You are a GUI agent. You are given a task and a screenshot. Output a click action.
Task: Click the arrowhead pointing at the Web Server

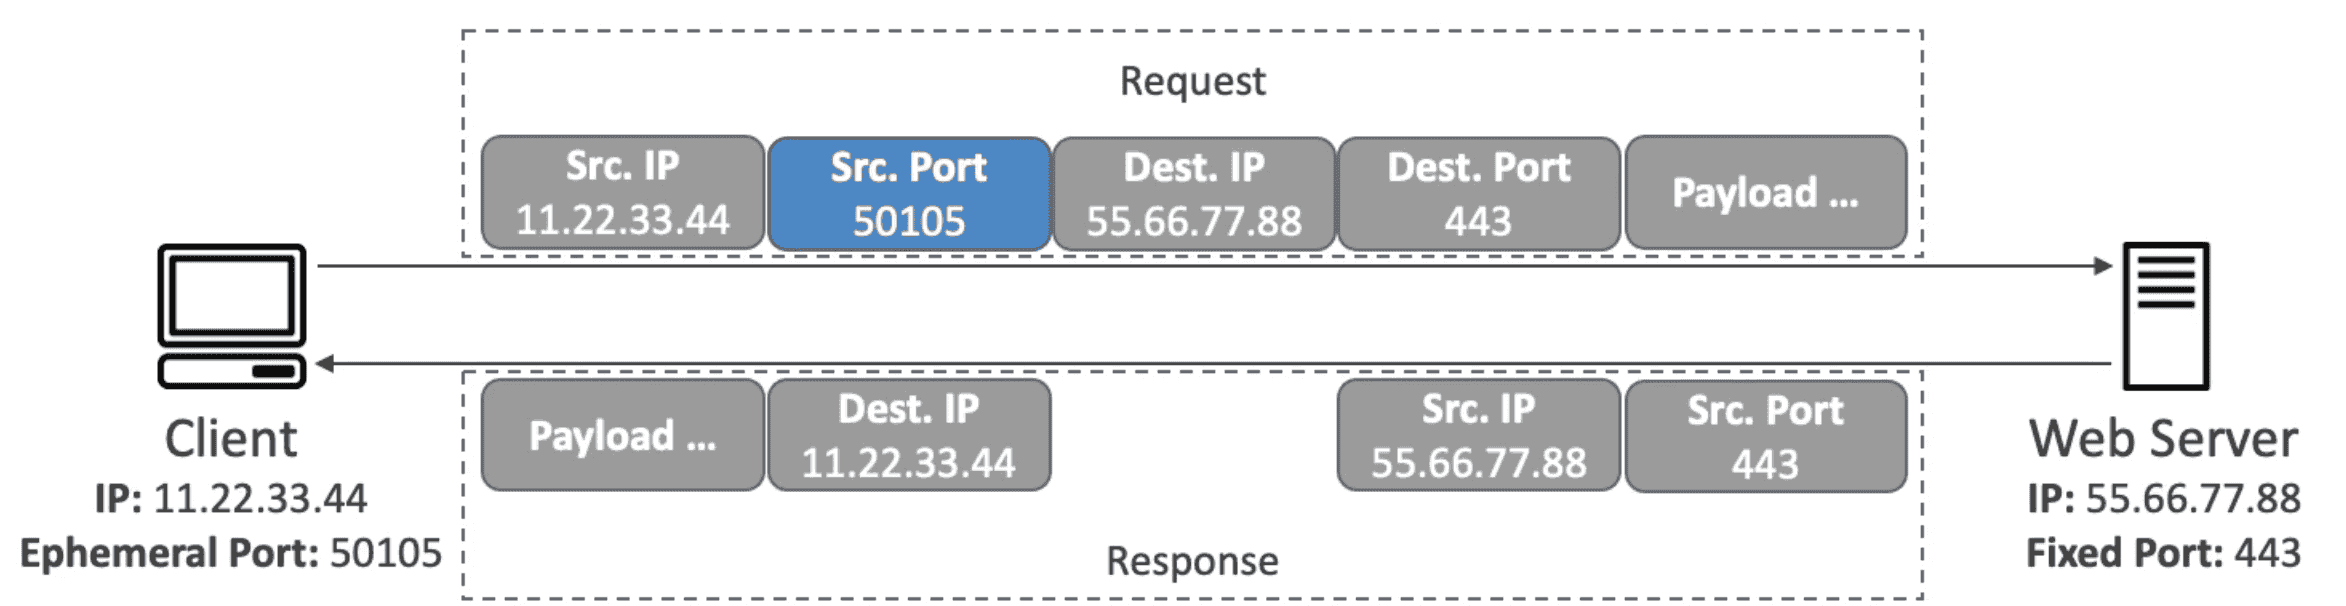2102,266
